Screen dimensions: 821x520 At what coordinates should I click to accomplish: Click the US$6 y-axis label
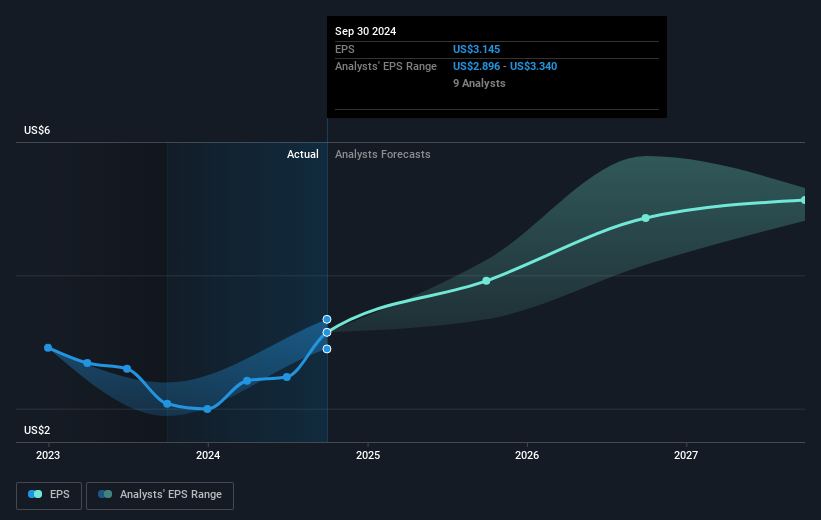37,130
